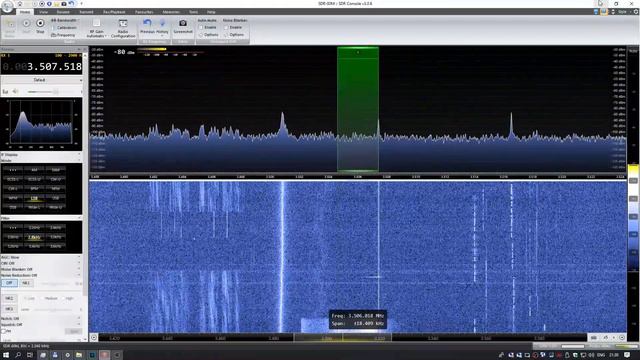Open the Rec/Playback ribbon tab

coord(114,12)
